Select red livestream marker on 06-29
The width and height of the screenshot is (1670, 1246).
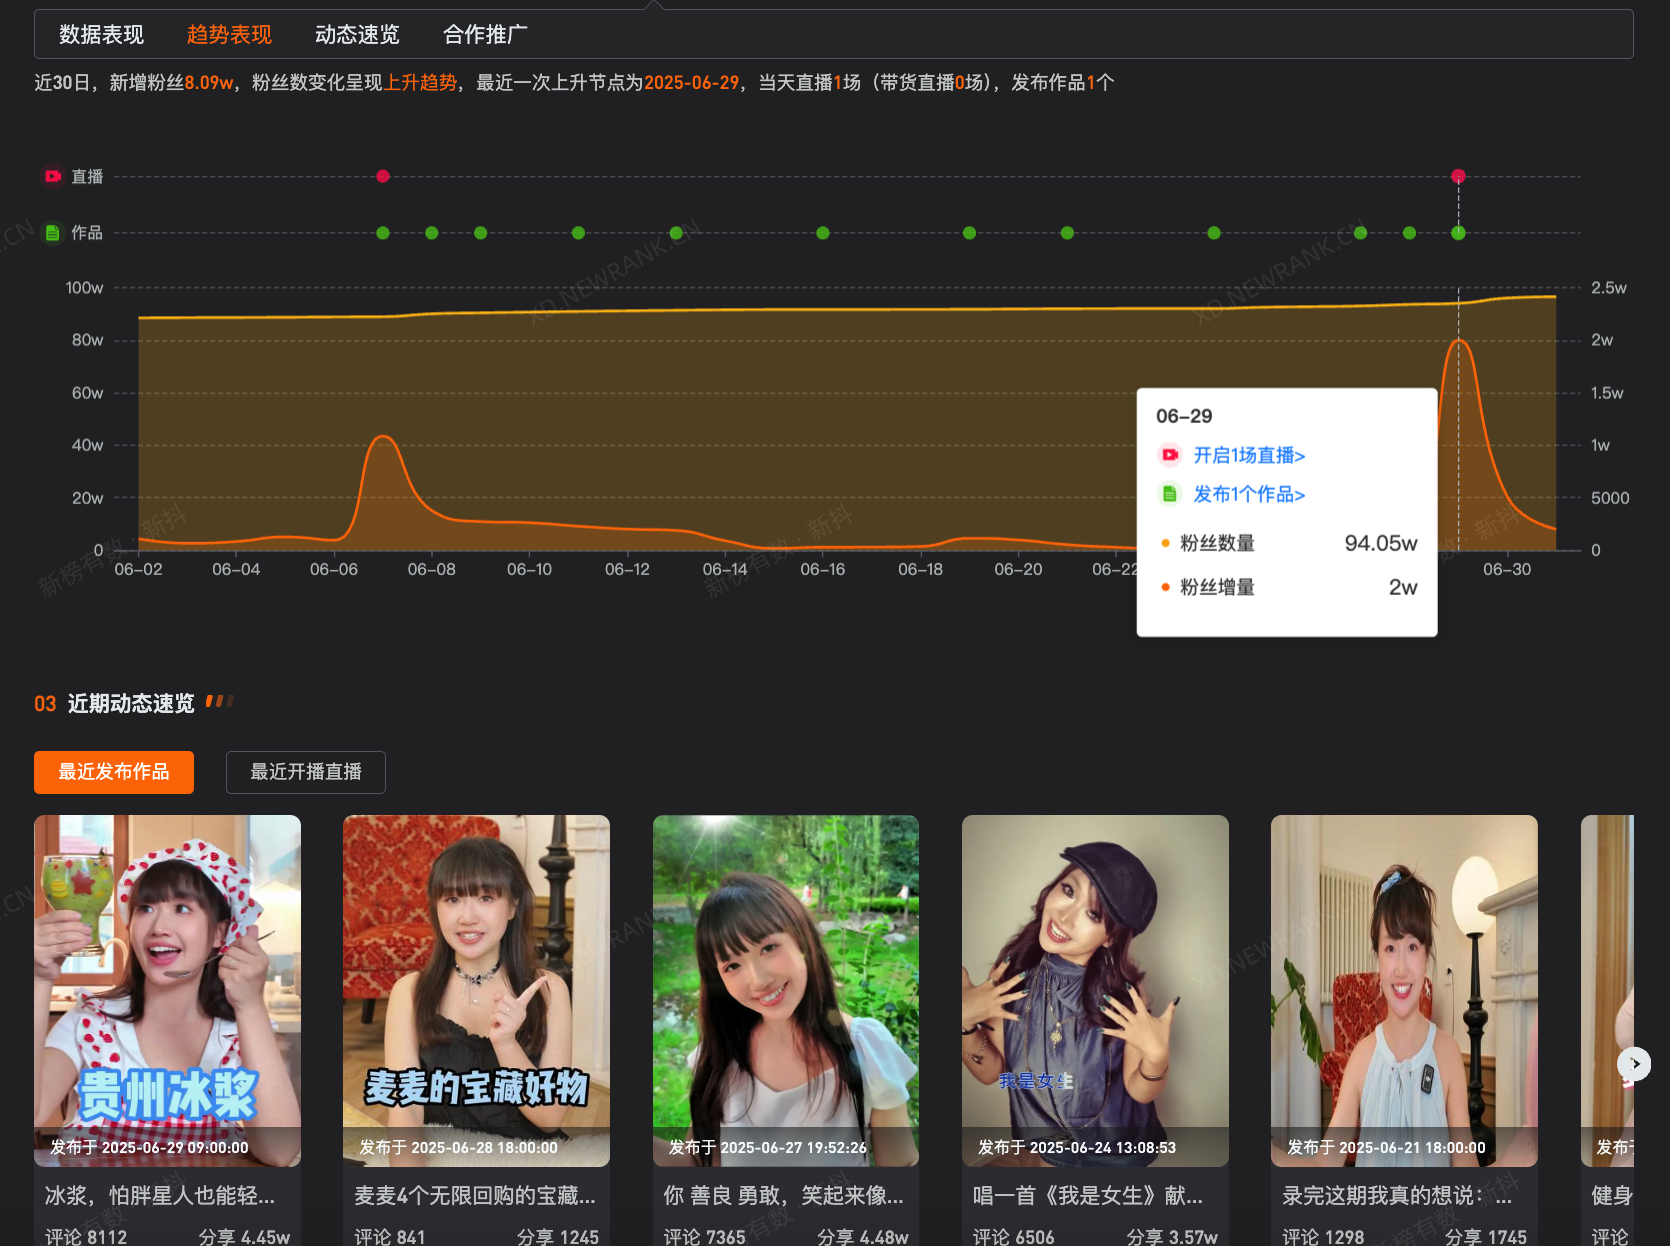1458,176
